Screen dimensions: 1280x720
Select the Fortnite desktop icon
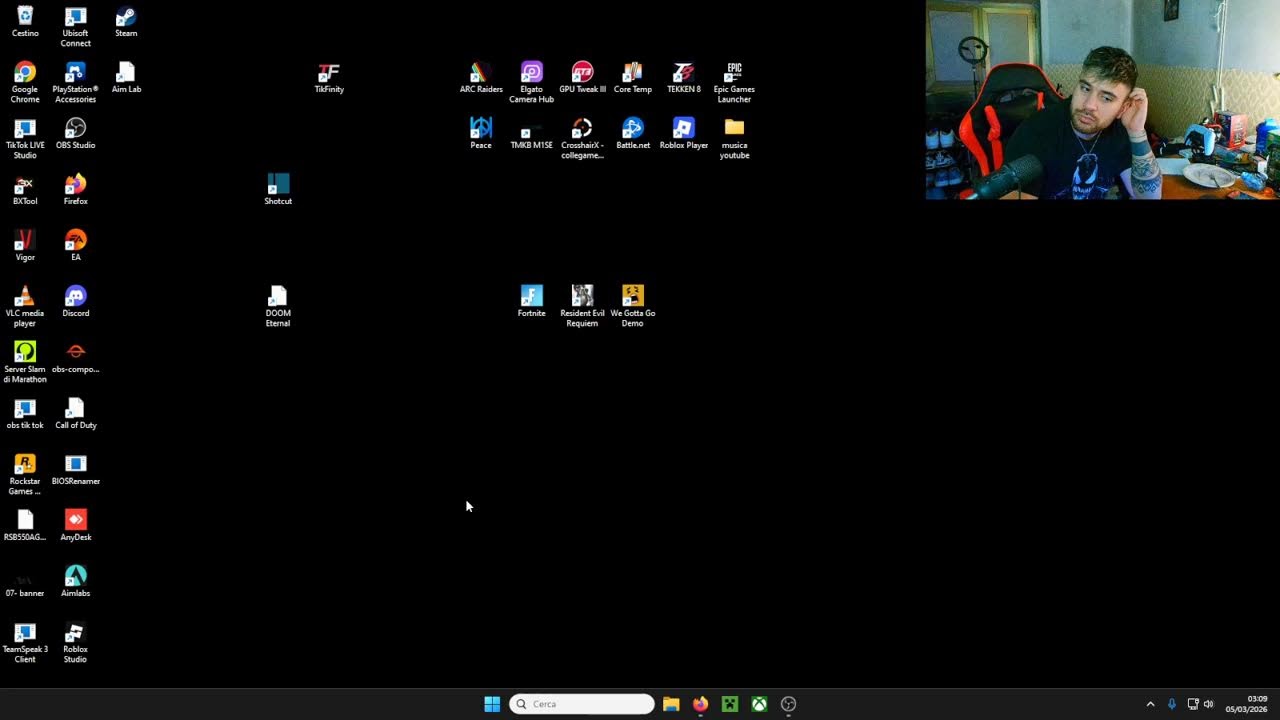531,301
